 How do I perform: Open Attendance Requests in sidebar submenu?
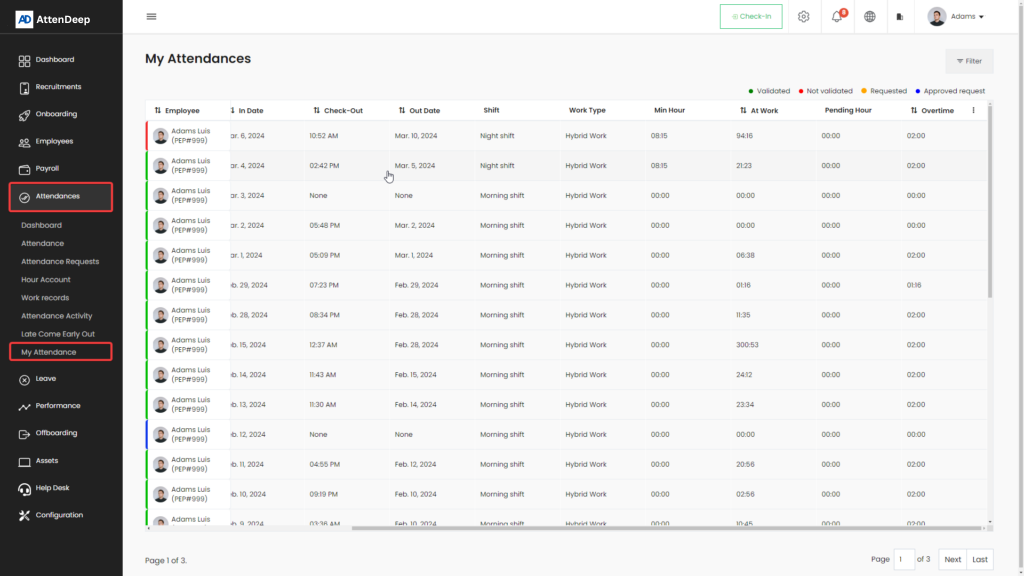pyautogui.click(x=60, y=262)
